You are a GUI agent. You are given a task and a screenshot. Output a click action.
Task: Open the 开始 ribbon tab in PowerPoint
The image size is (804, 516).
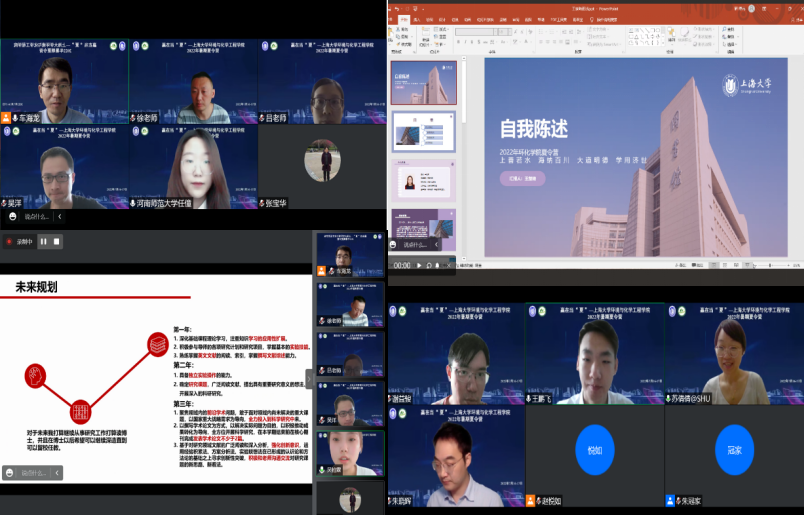pyautogui.click(x=403, y=18)
